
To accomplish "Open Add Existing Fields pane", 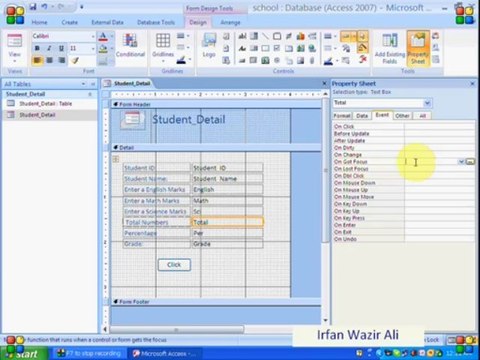I will pos(390,48).
